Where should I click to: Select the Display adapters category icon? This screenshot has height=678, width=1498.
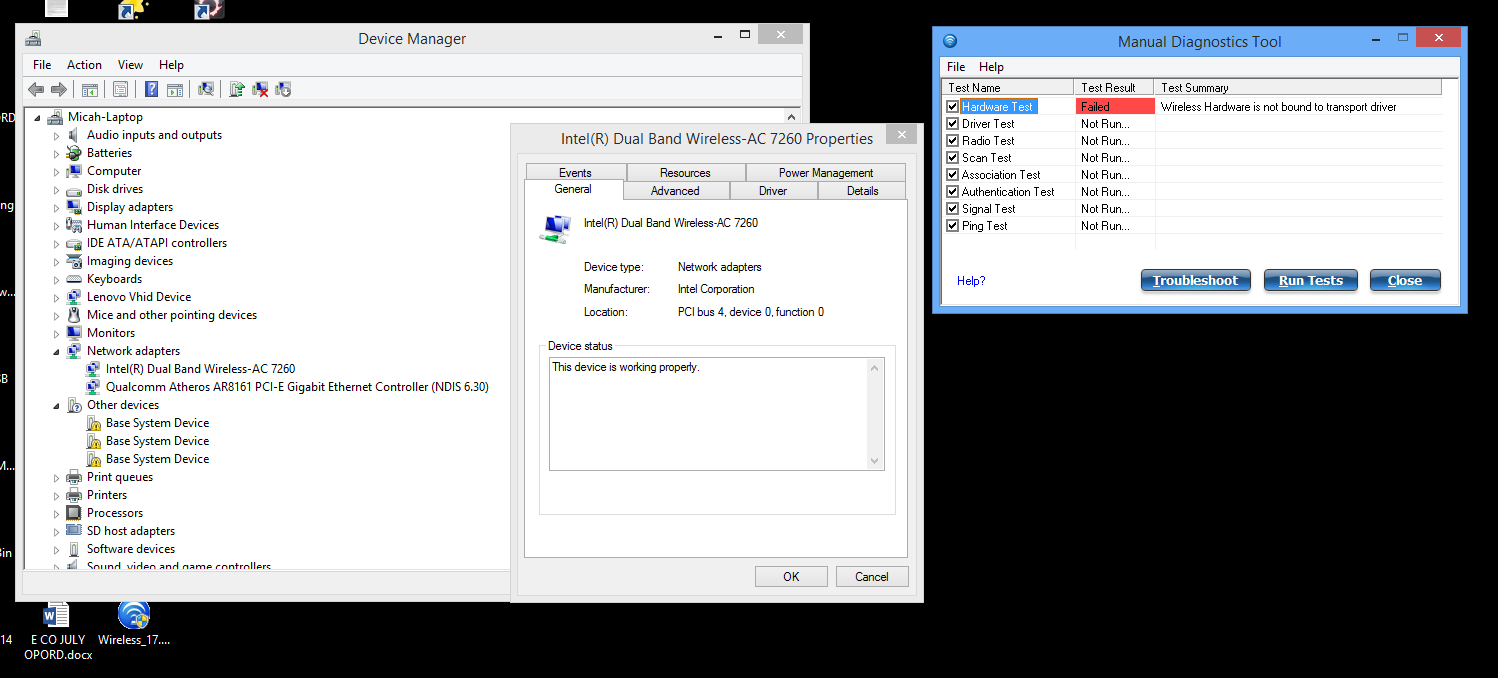74,207
